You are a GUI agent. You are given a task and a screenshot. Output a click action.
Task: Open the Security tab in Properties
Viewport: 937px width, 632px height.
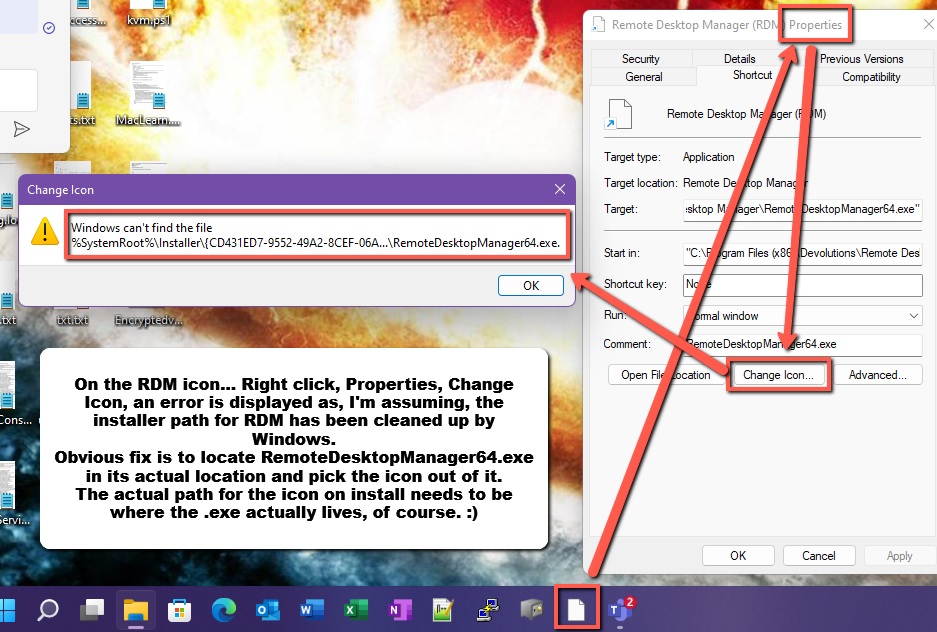click(x=641, y=58)
